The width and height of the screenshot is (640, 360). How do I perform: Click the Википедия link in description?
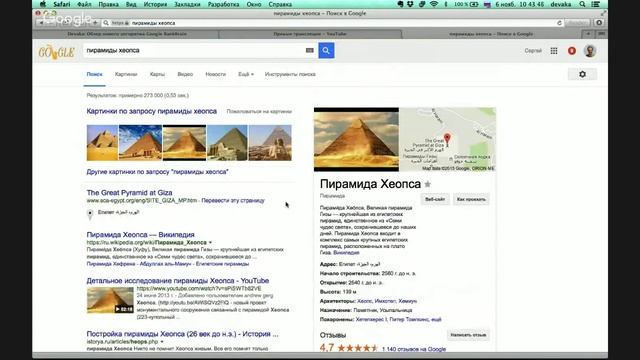coord(346,253)
